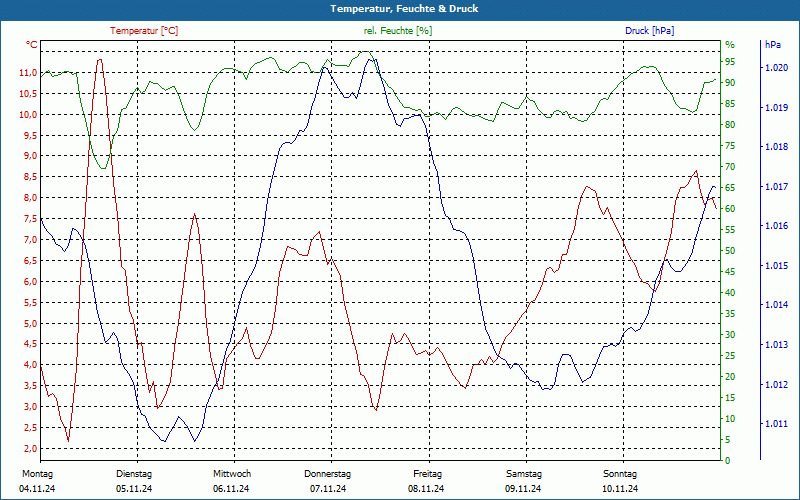Image resolution: width=800 pixels, height=500 pixels.
Task: Click the 'hPa' unit label on pressure axis
Action: click(x=772, y=45)
